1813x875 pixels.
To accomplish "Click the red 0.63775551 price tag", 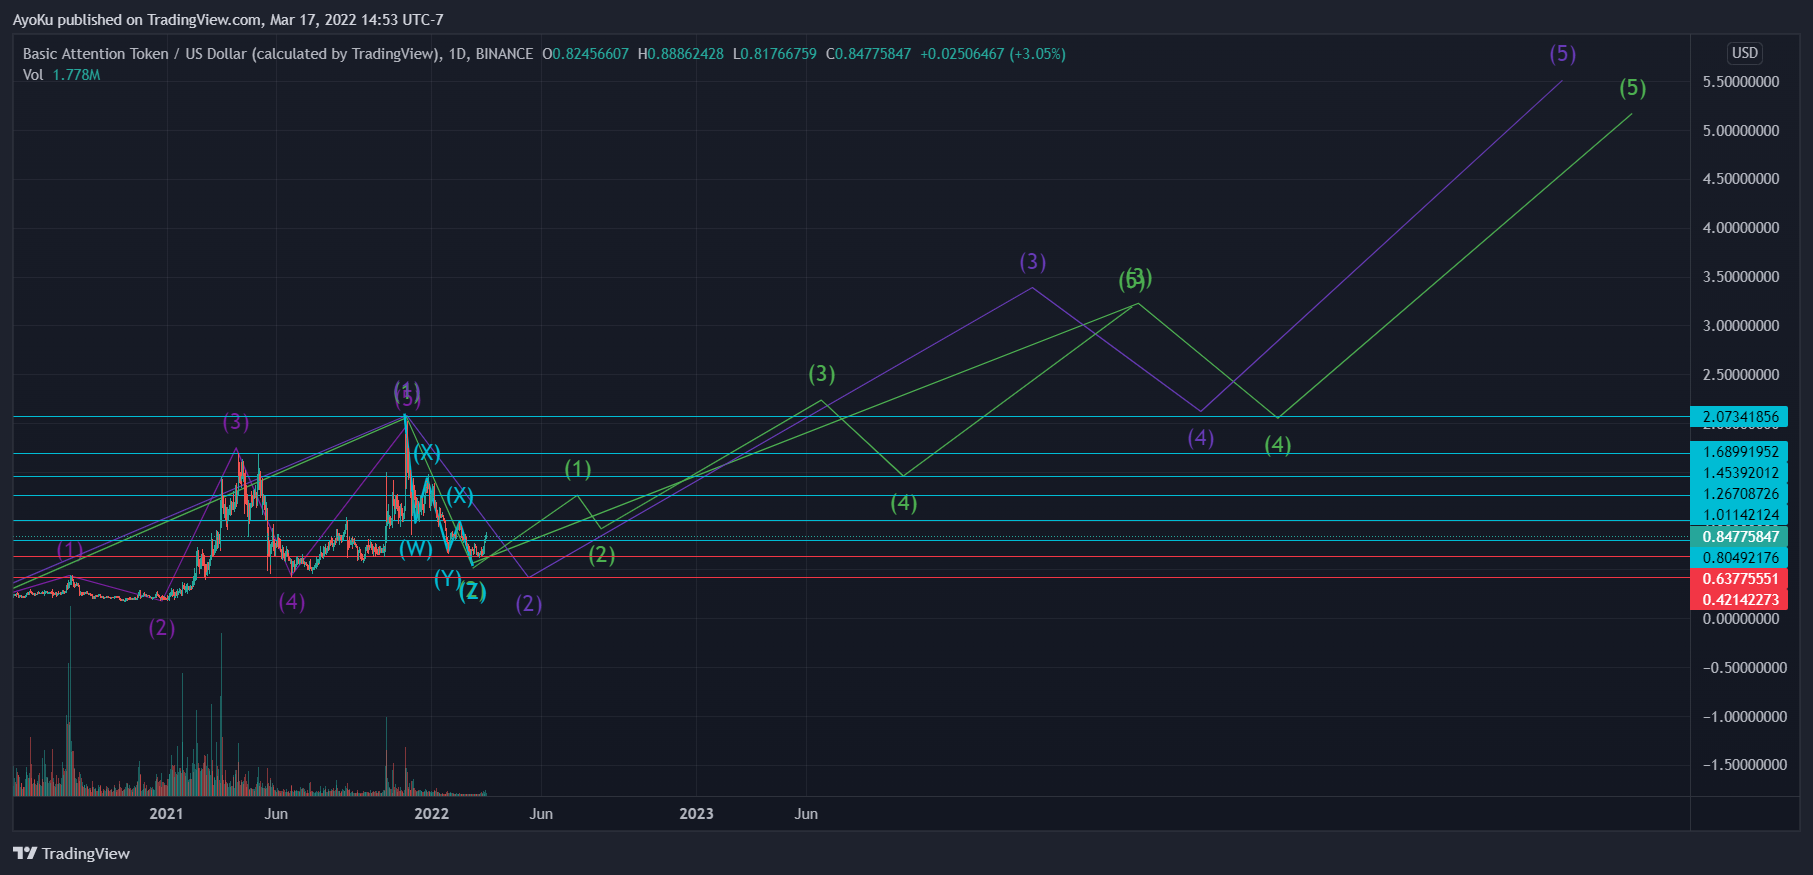I will pos(1740,579).
